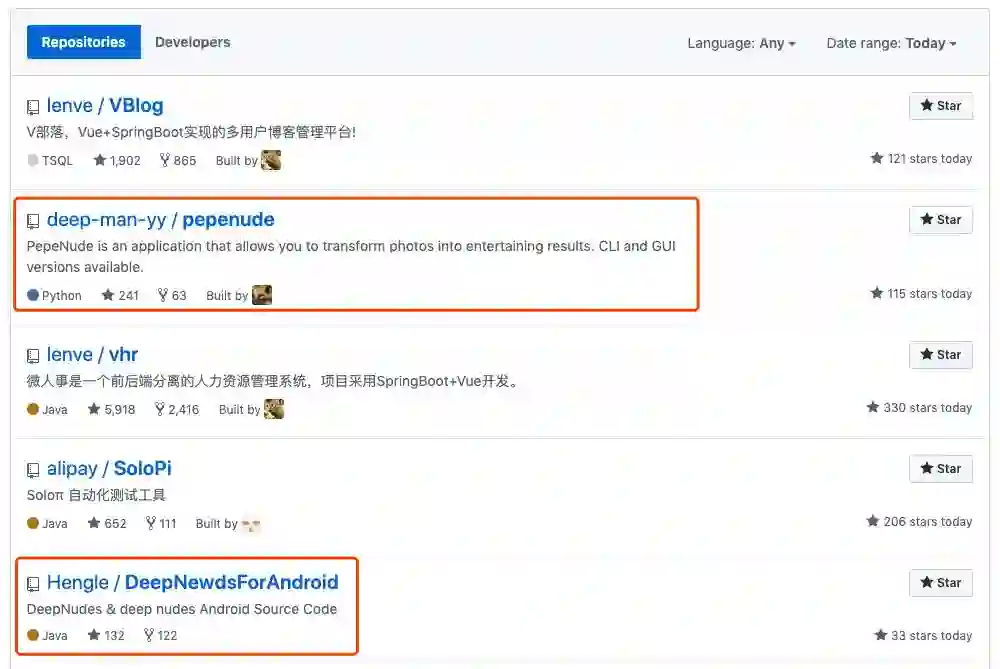Click the star icon showing 5,918 stars
This screenshot has width=1000, height=669.
(x=94, y=409)
